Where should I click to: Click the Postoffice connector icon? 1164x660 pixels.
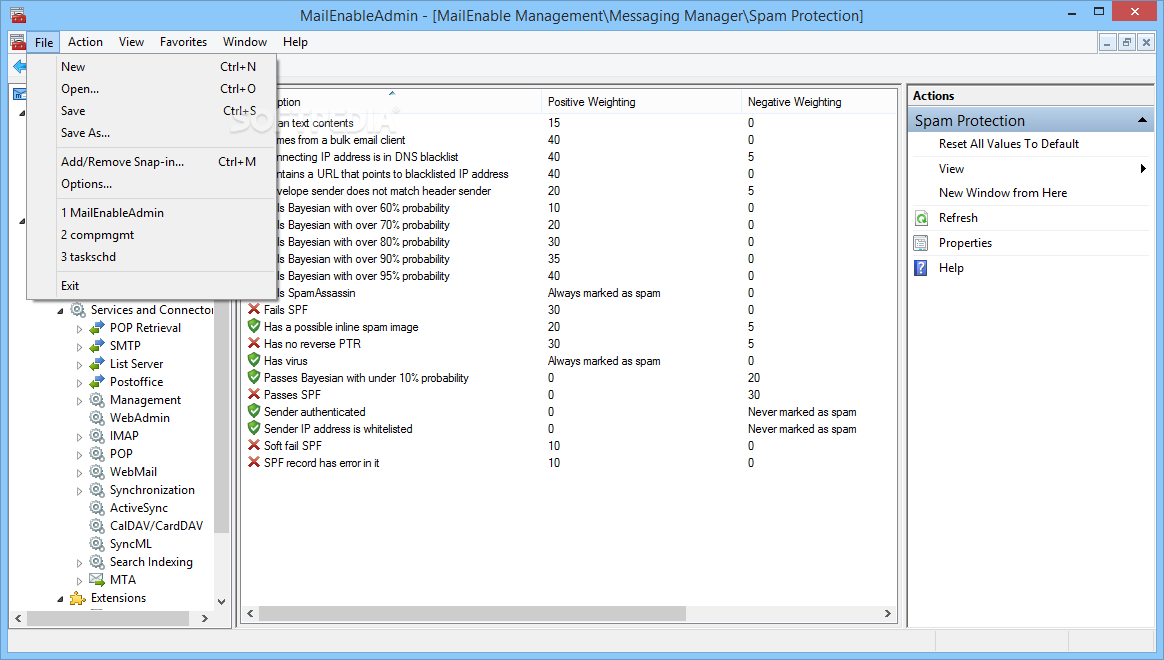[97, 382]
